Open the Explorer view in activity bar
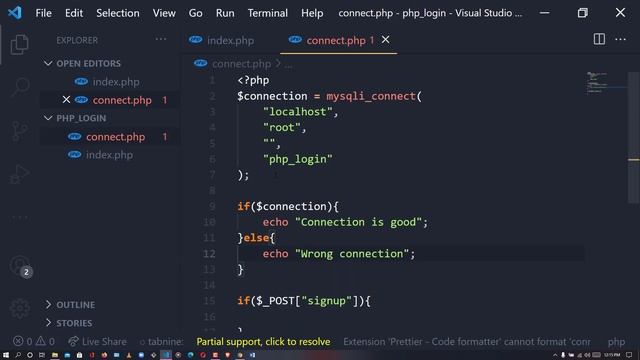Image resolution: width=640 pixels, height=360 pixels. 19,44
